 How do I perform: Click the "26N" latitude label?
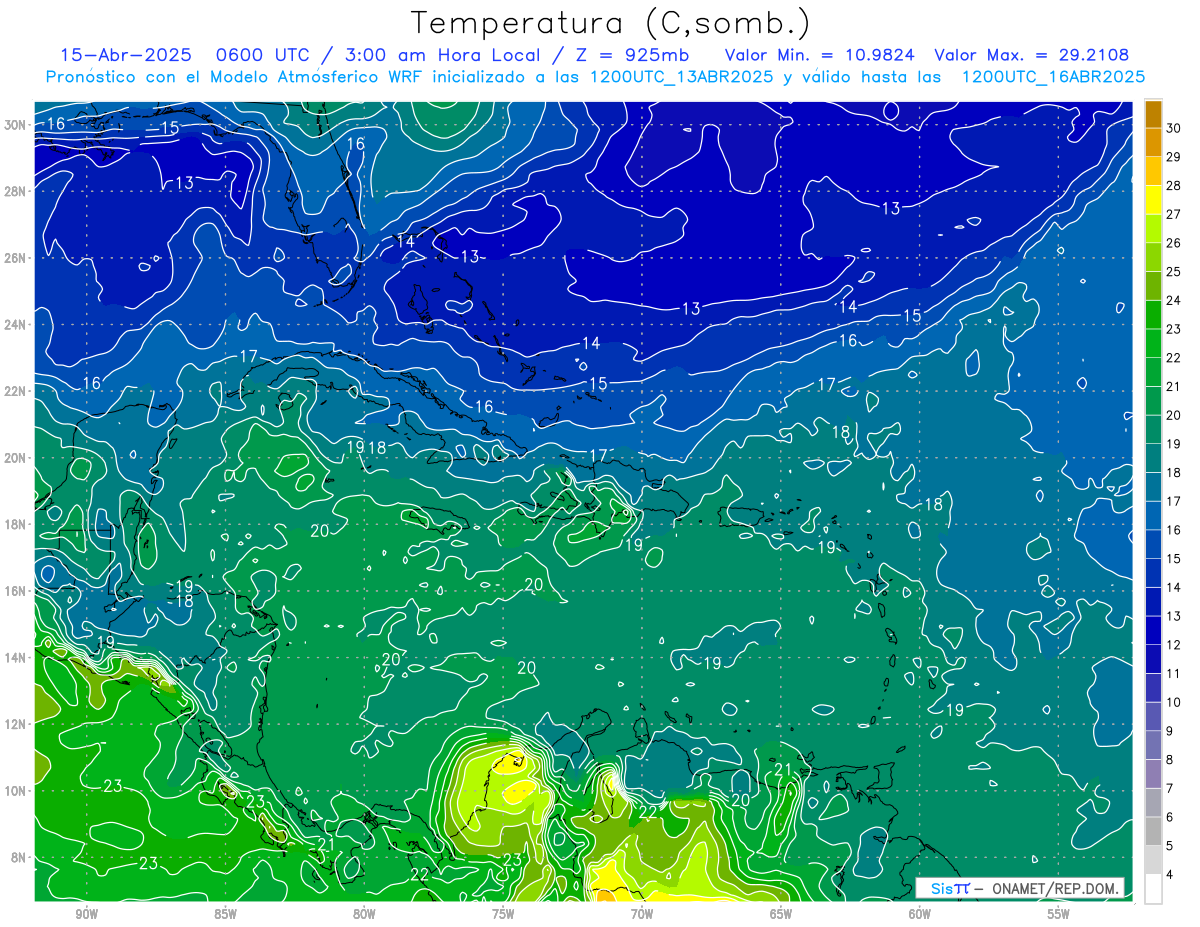15,257
